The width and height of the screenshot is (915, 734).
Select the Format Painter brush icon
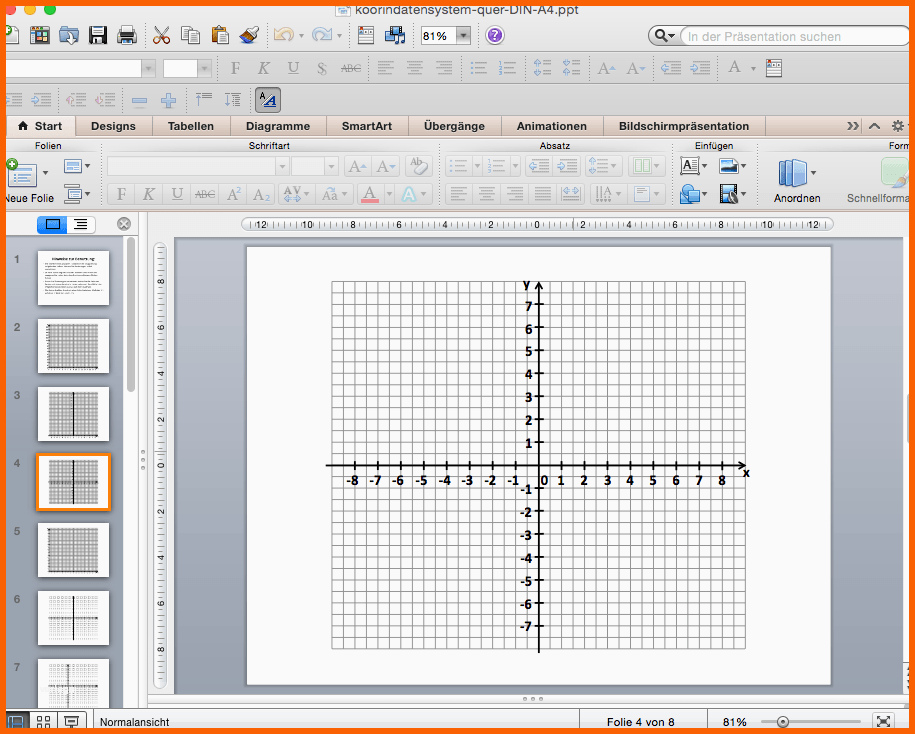(249, 36)
